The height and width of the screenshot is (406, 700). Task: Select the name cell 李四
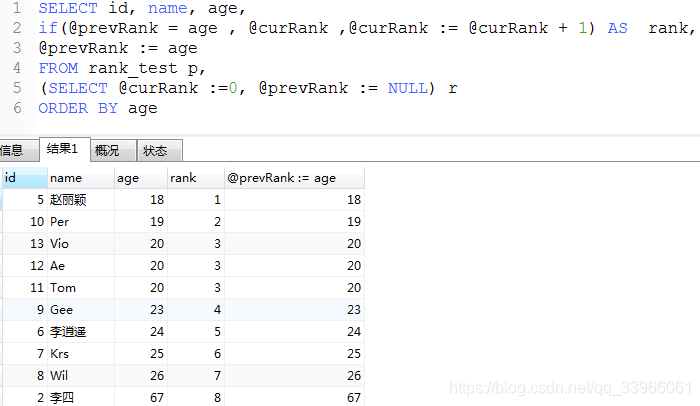pyautogui.click(x=81, y=397)
